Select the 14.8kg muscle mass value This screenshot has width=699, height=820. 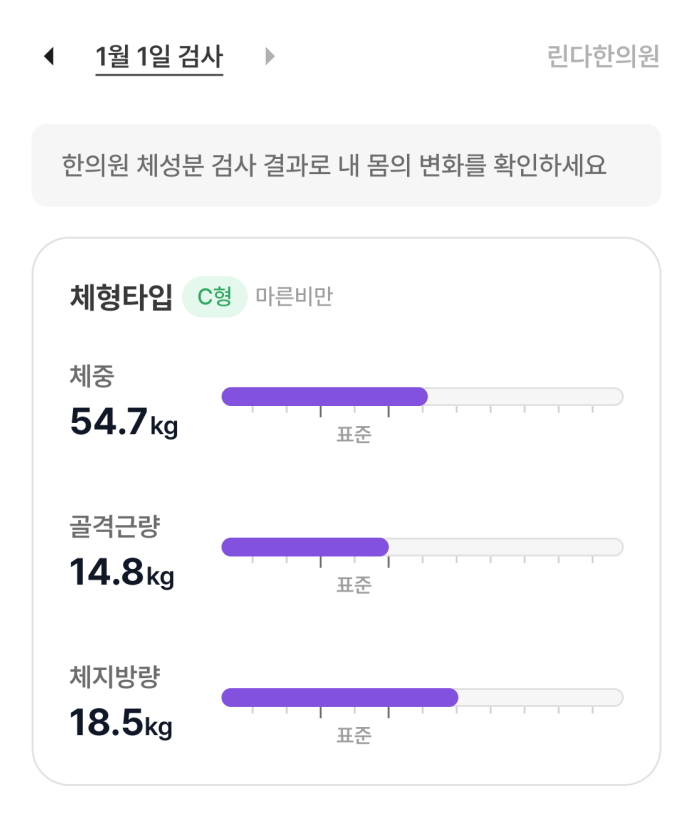(122, 573)
